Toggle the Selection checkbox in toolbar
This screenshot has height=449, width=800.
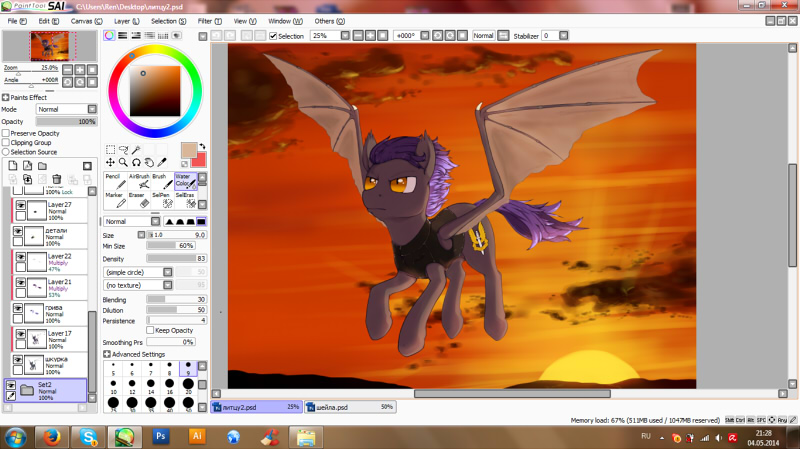[273, 36]
